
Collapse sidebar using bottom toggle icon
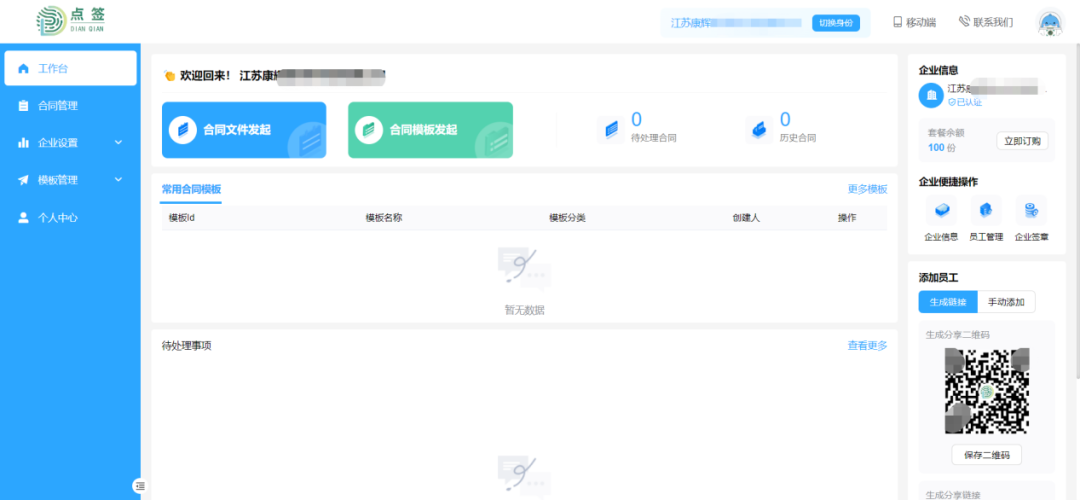tap(140, 486)
